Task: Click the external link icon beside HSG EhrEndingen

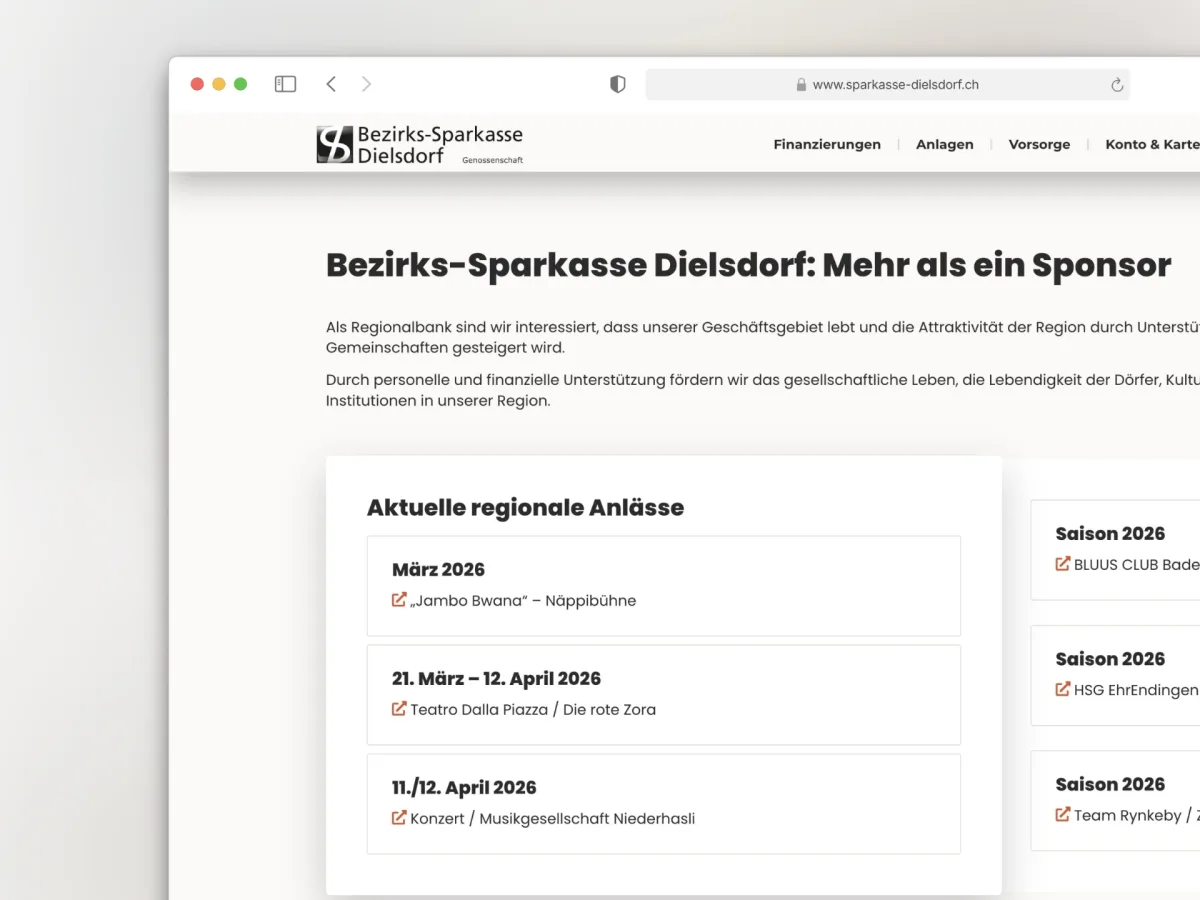Action: click(x=1063, y=689)
